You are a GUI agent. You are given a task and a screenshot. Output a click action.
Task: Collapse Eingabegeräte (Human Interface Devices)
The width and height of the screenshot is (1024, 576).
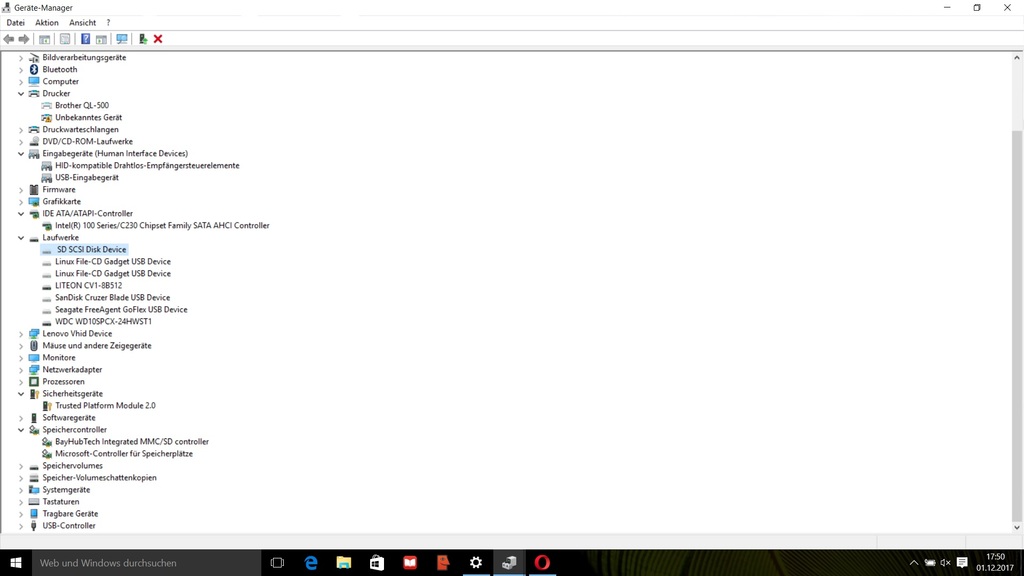pos(21,153)
